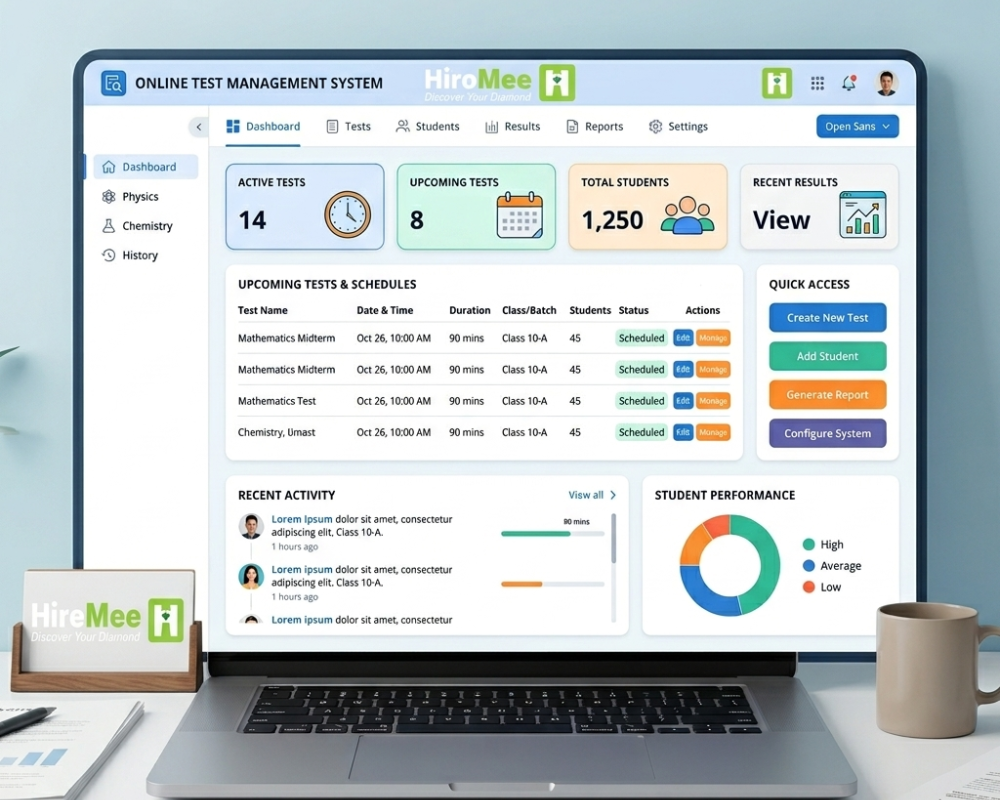The image size is (1000, 800).
Task: Open the Open Sans font dropdown
Action: [x=857, y=126]
